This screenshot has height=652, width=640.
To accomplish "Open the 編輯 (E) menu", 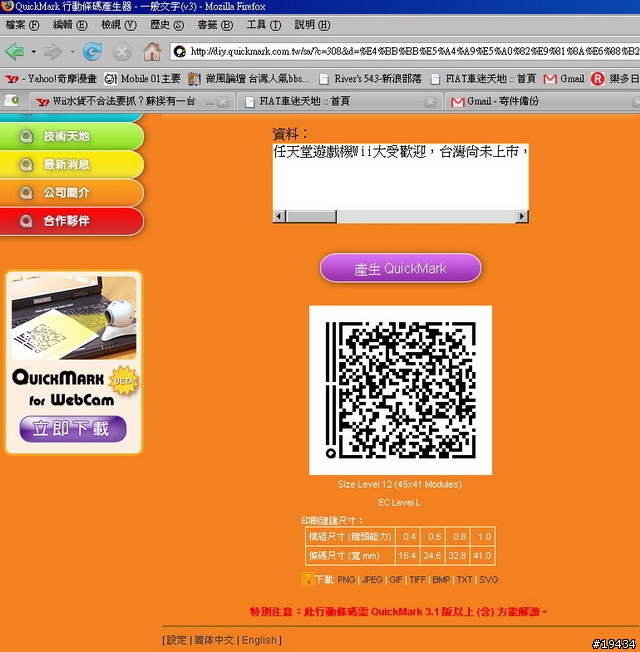I will 70,25.
